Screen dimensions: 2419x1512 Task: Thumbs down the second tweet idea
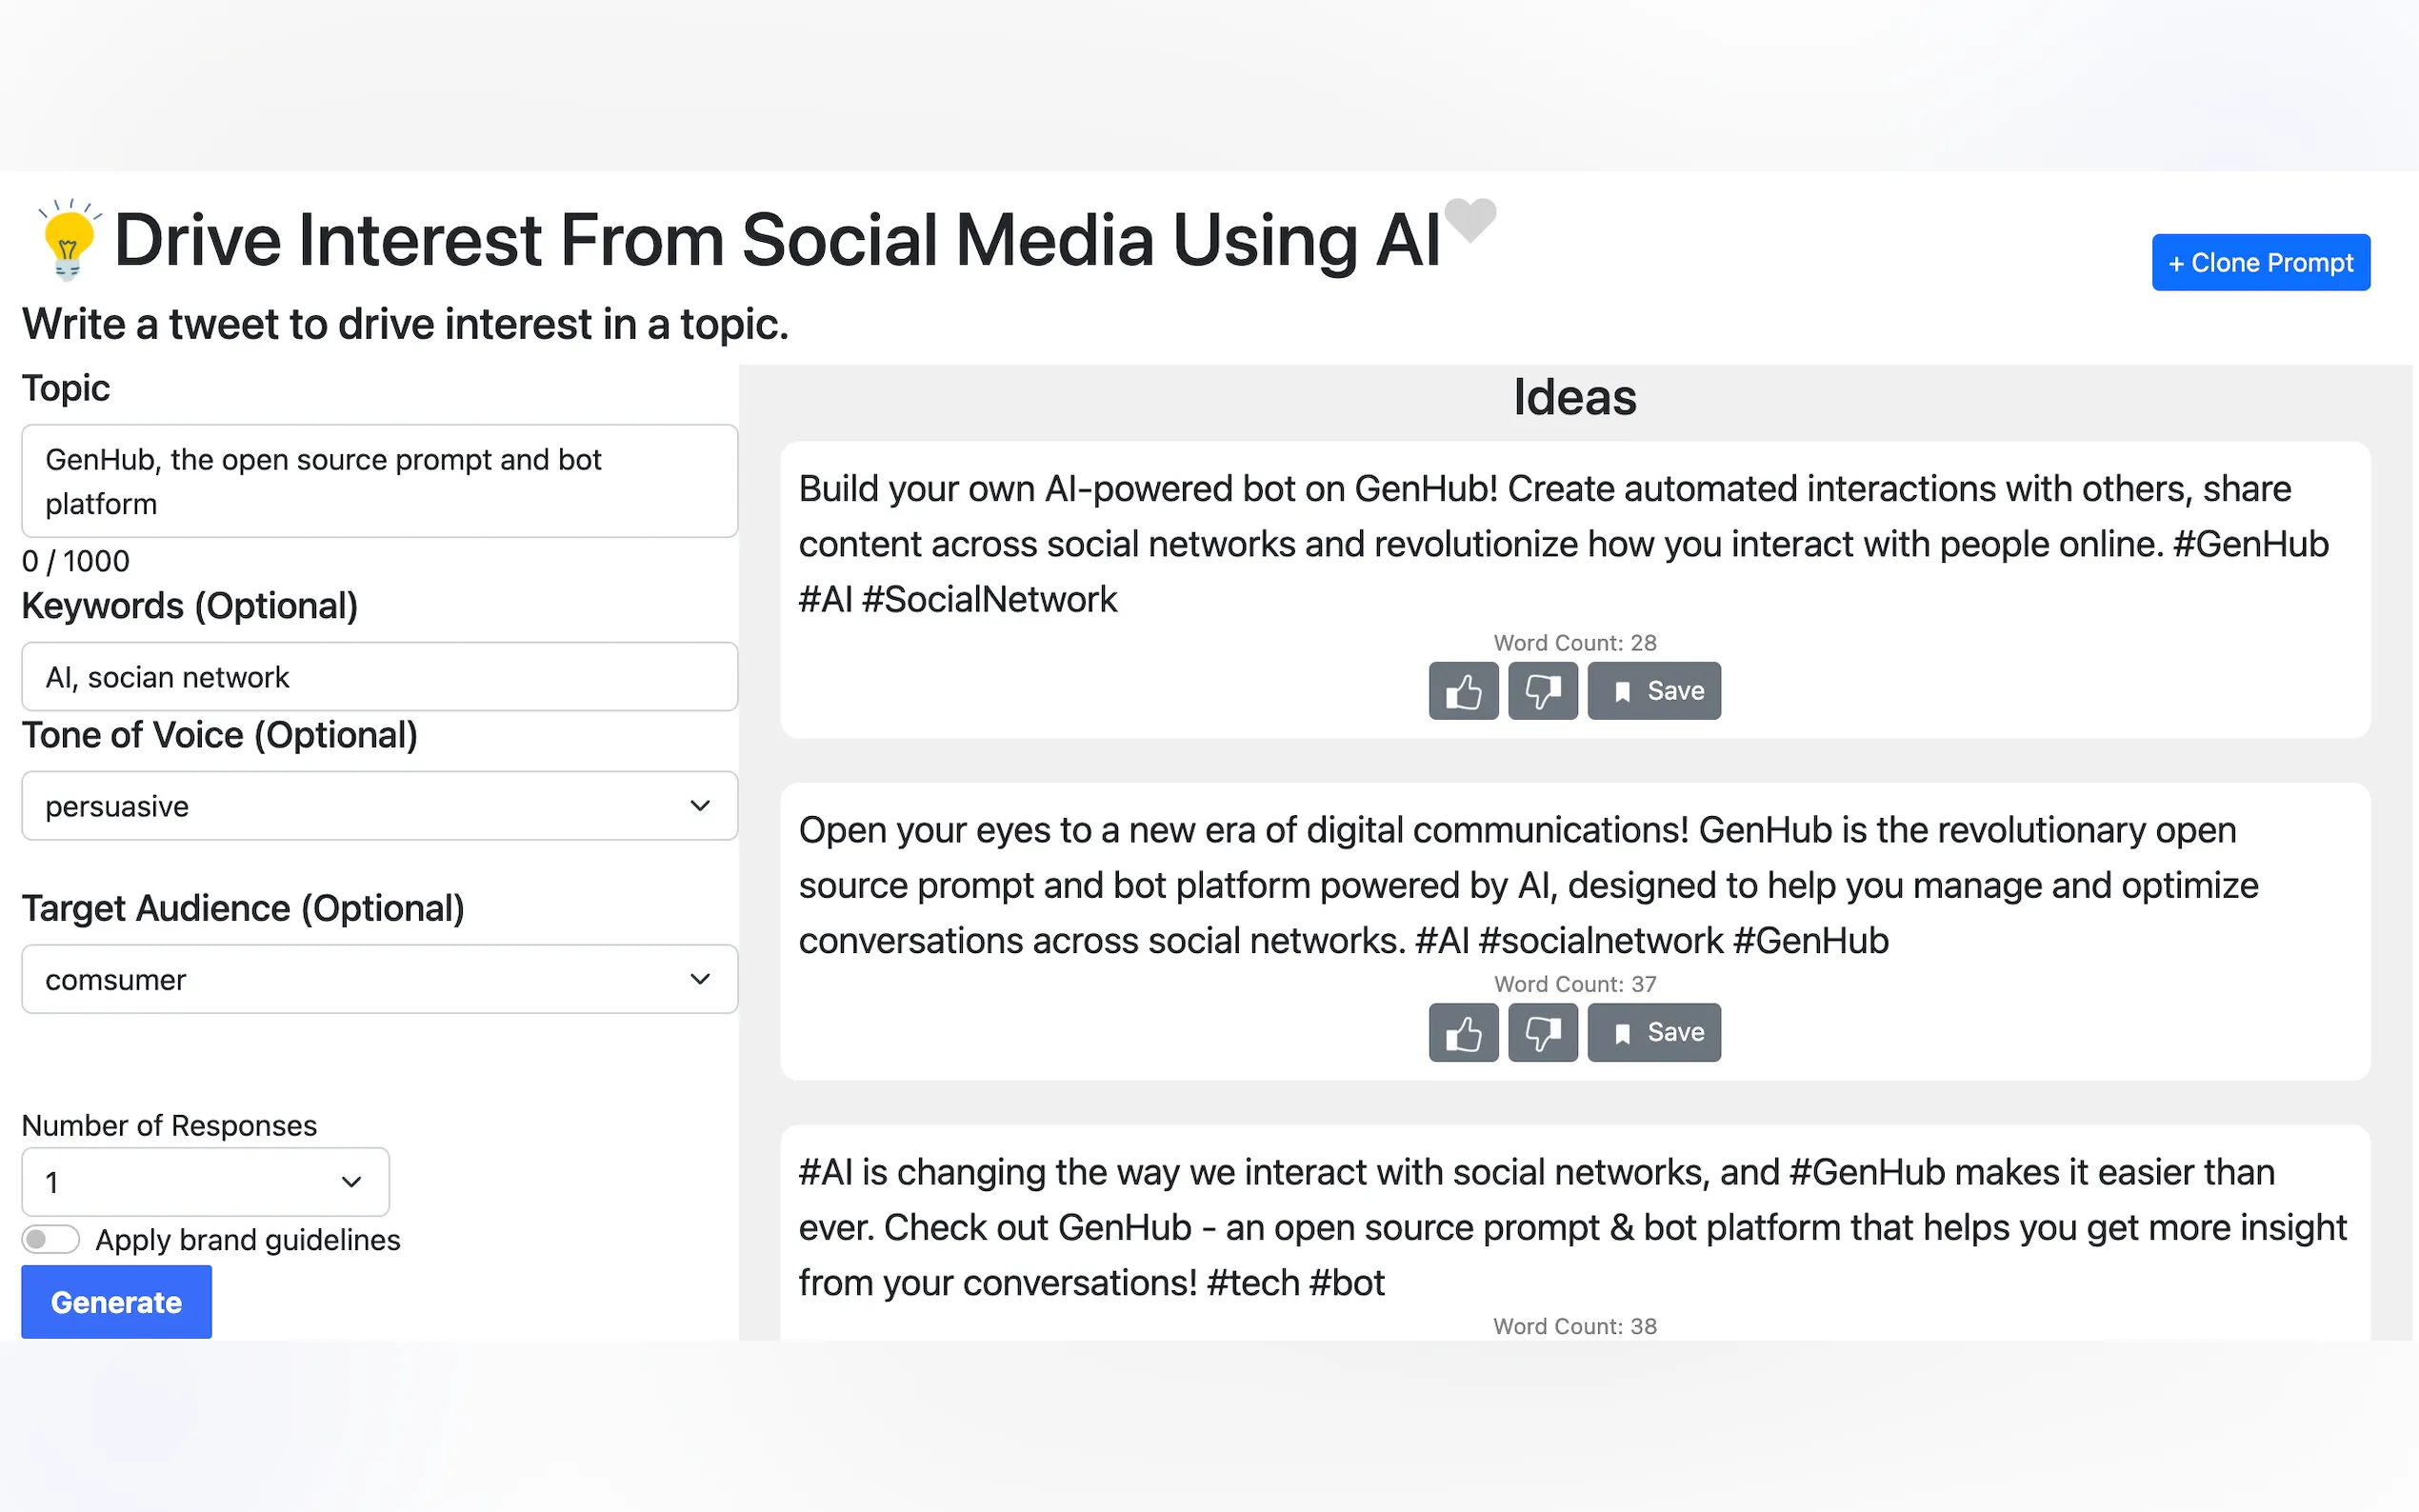pyautogui.click(x=1542, y=1032)
